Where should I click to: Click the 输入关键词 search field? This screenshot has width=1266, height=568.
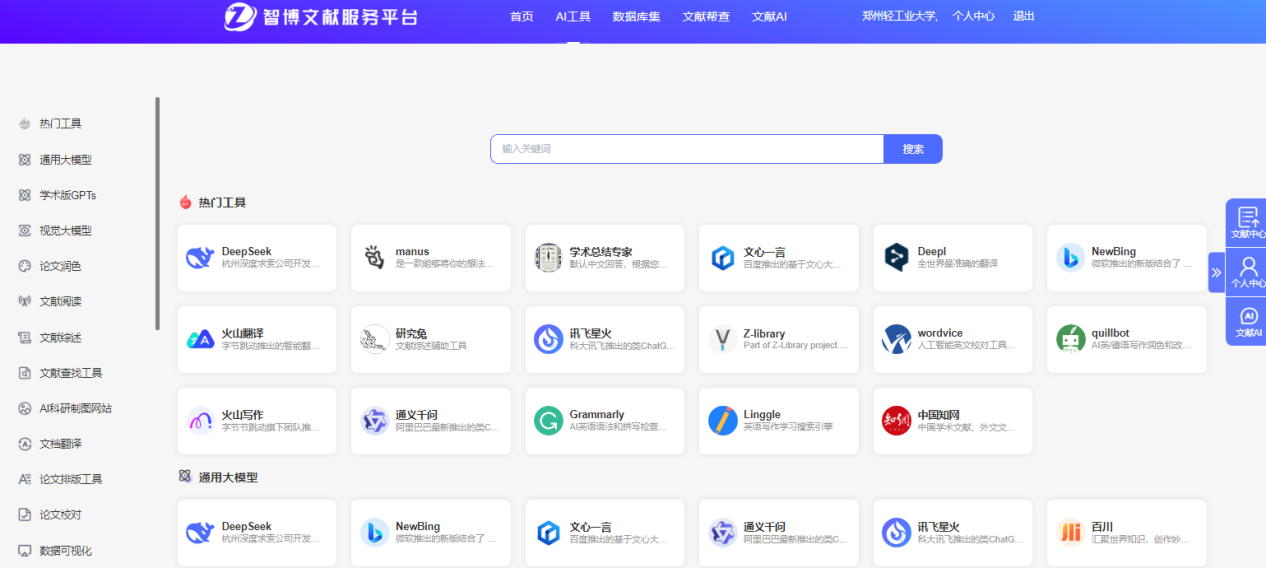(x=686, y=149)
